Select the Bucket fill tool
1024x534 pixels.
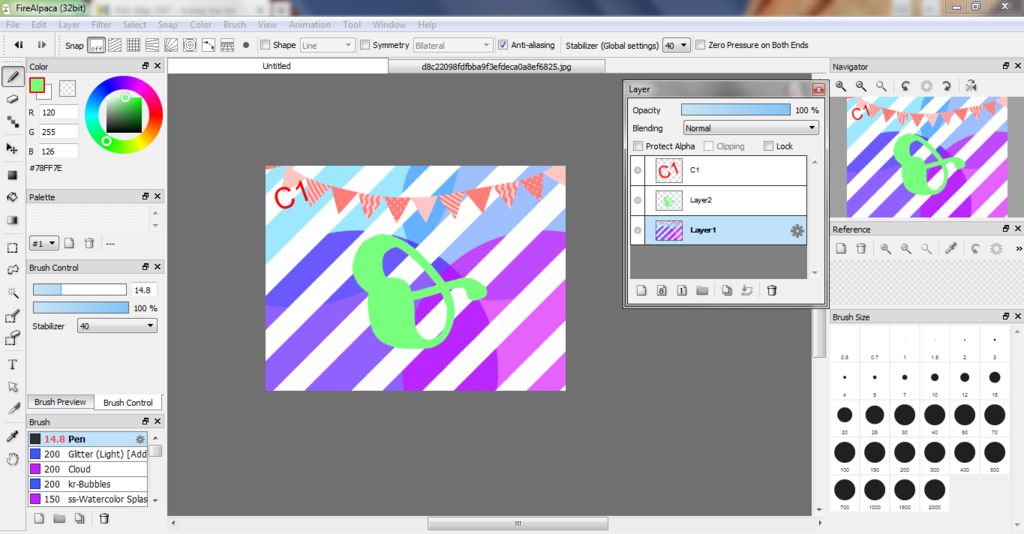[12, 197]
